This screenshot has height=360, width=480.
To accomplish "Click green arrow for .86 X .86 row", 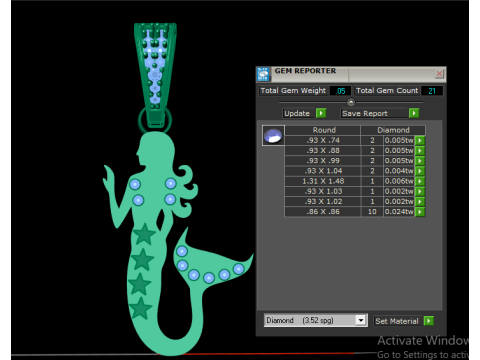I will click(420, 212).
